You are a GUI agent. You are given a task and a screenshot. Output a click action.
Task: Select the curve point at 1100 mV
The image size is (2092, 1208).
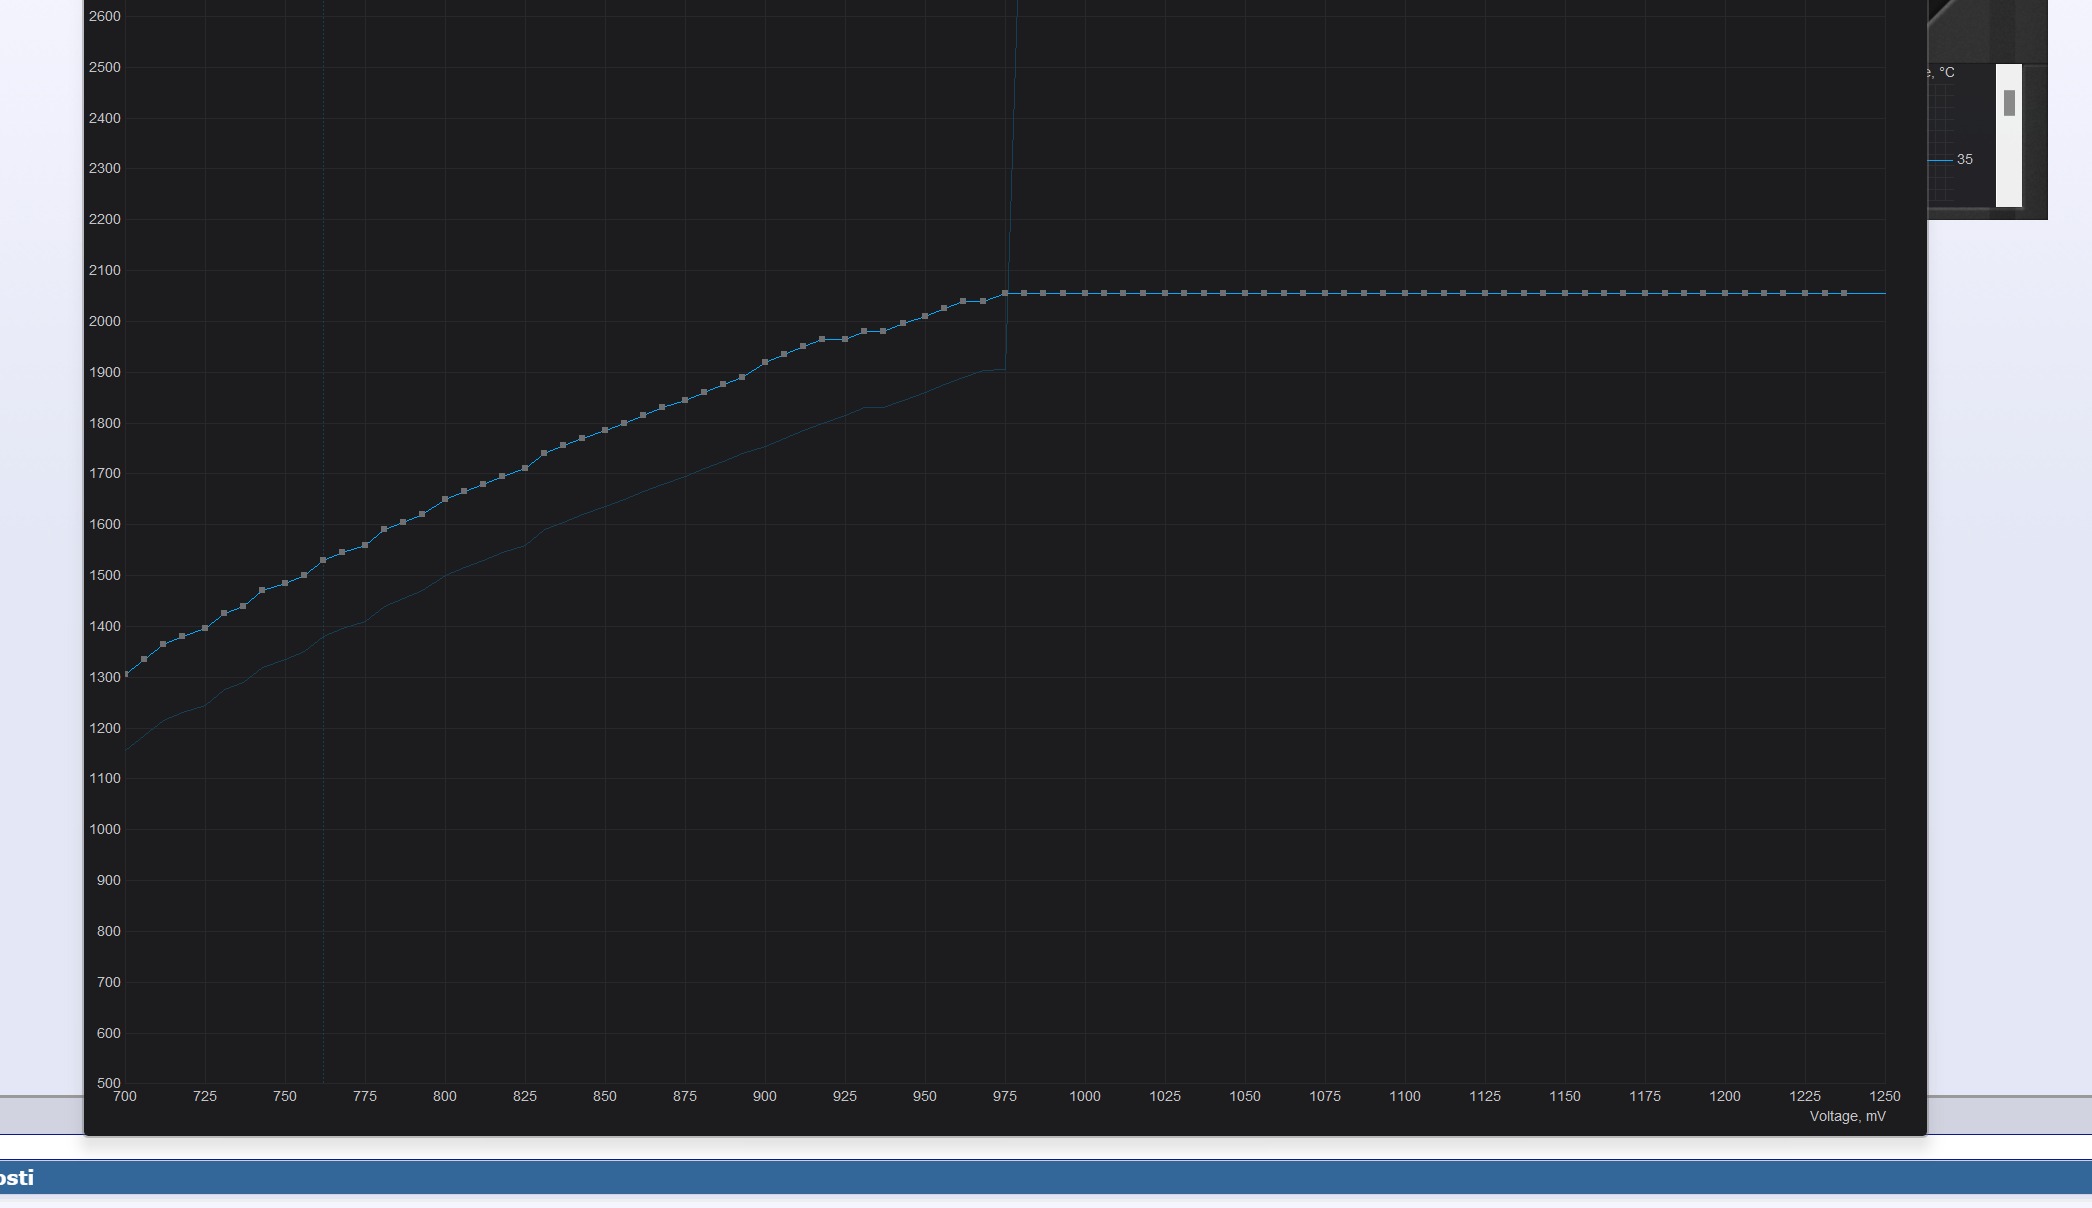(x=1405, y=293)
